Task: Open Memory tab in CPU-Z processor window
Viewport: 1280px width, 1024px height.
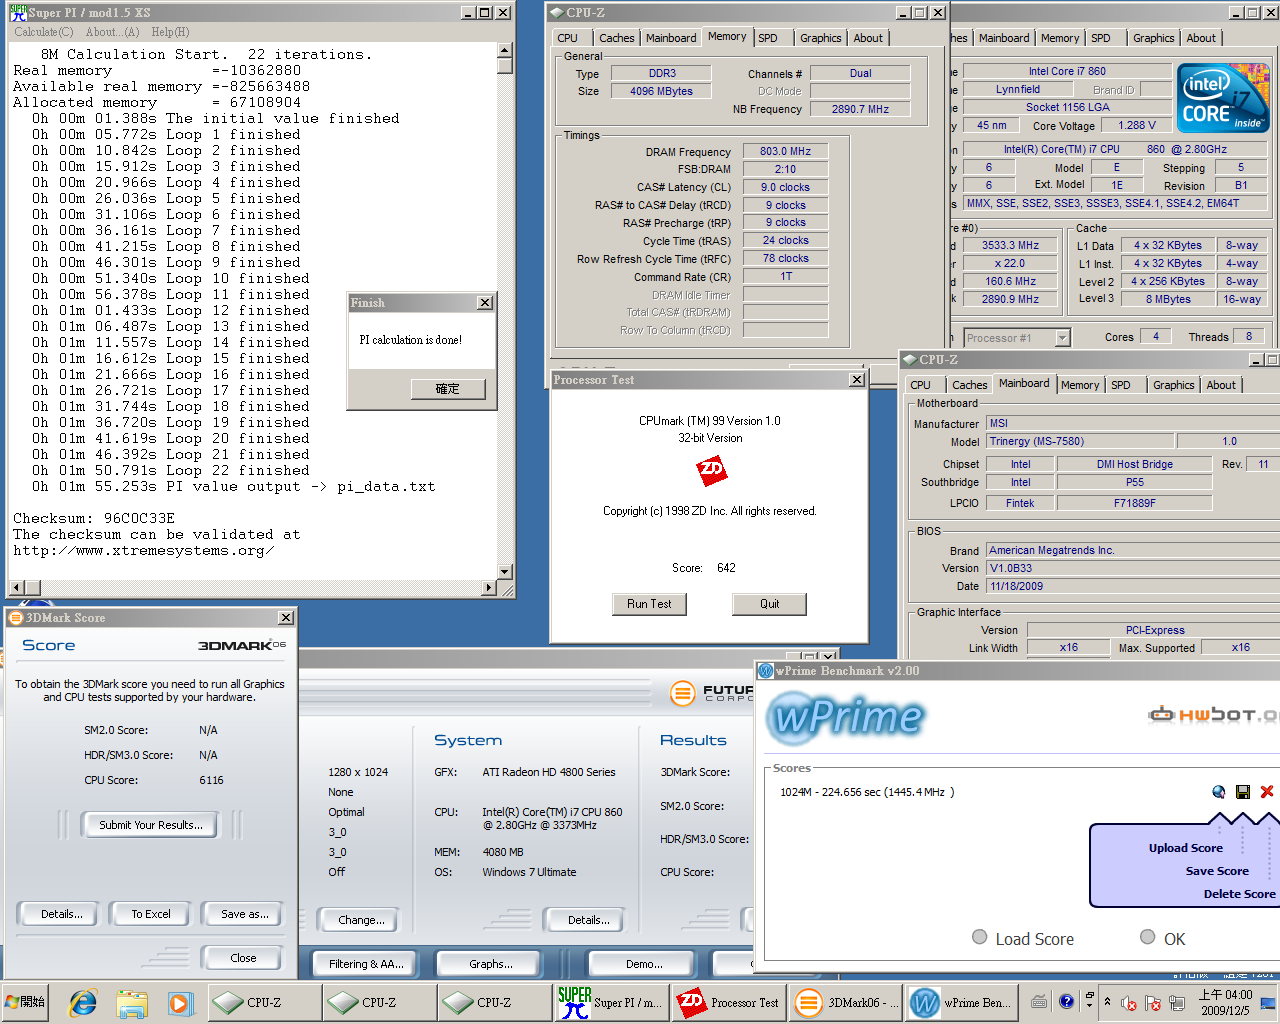Action: coord(1059,38)
